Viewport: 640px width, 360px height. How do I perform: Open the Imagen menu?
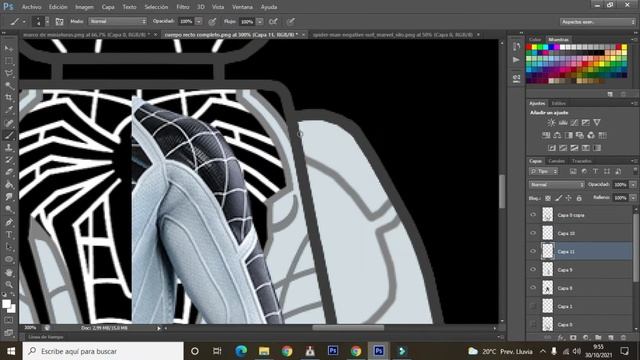click(x=84, y=7)
